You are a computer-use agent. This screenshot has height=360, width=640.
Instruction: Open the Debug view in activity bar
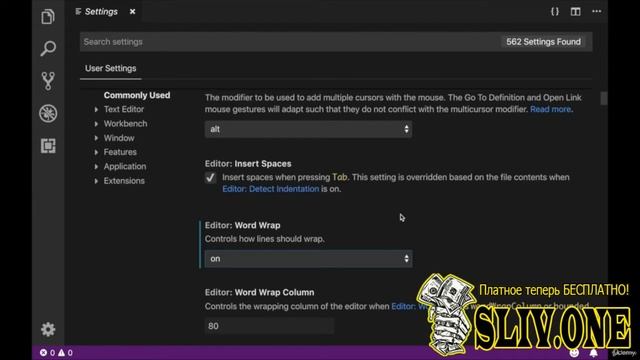(48, 113)
